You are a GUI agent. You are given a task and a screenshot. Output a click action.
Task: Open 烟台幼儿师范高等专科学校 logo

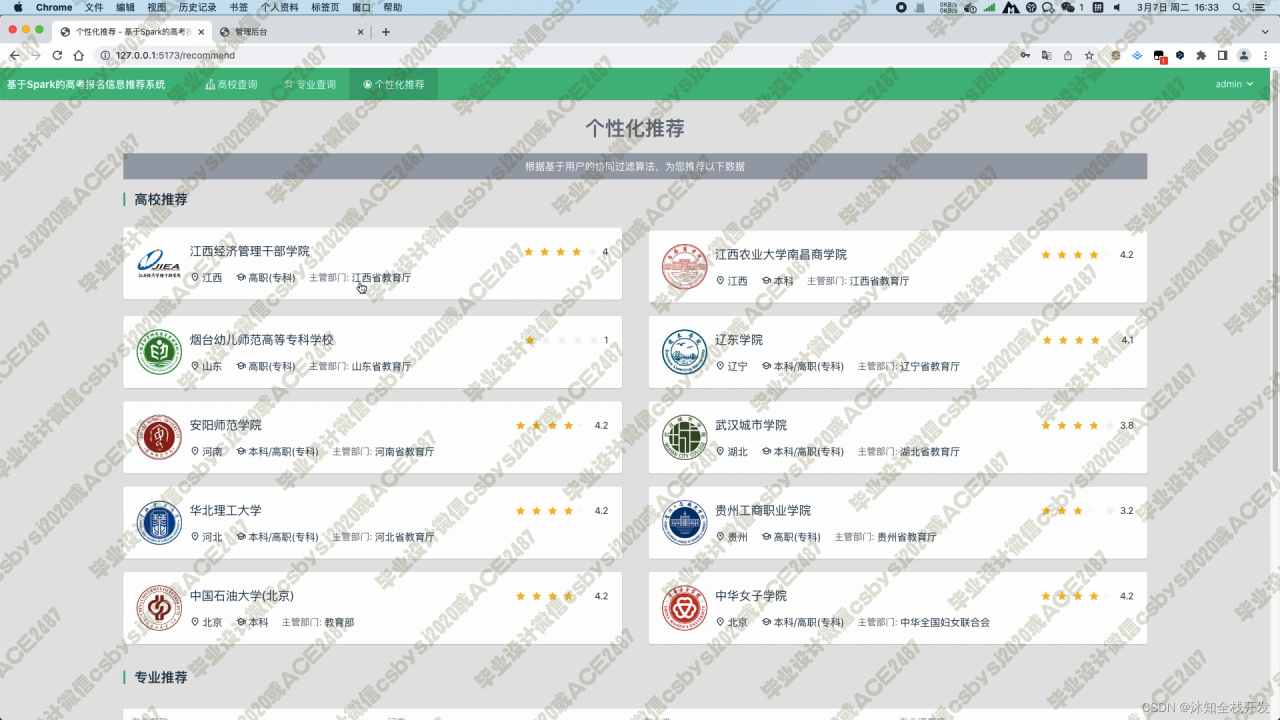(x=159, y=352)
